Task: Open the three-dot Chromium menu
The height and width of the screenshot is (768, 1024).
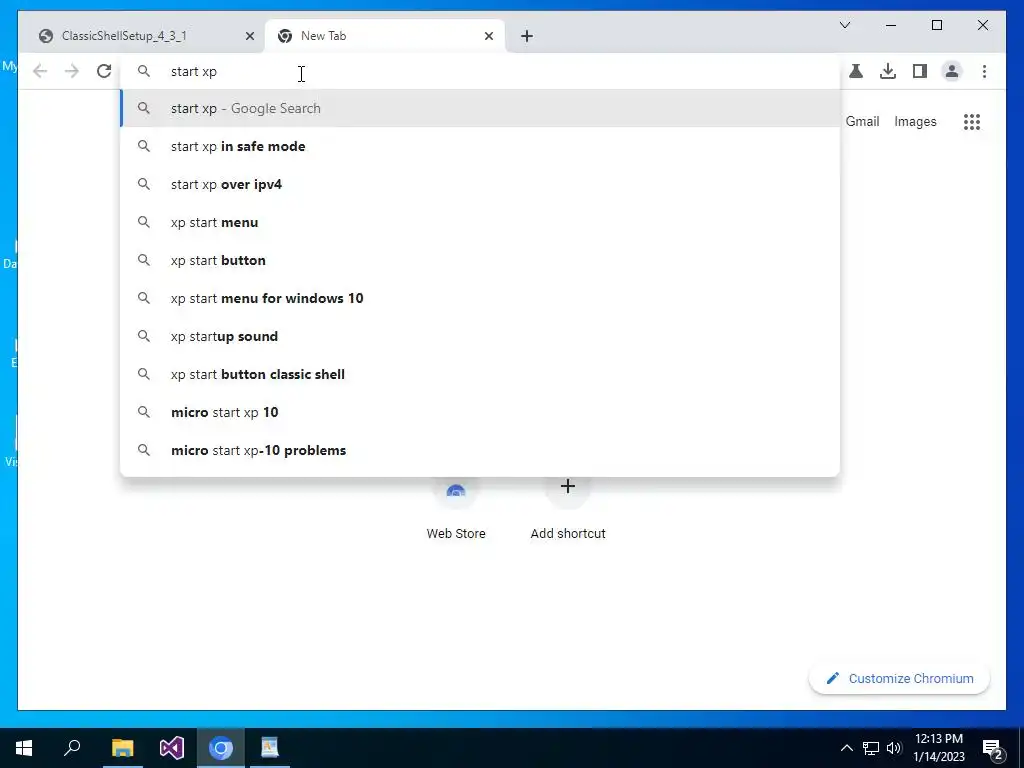Action: pos(984,71)
